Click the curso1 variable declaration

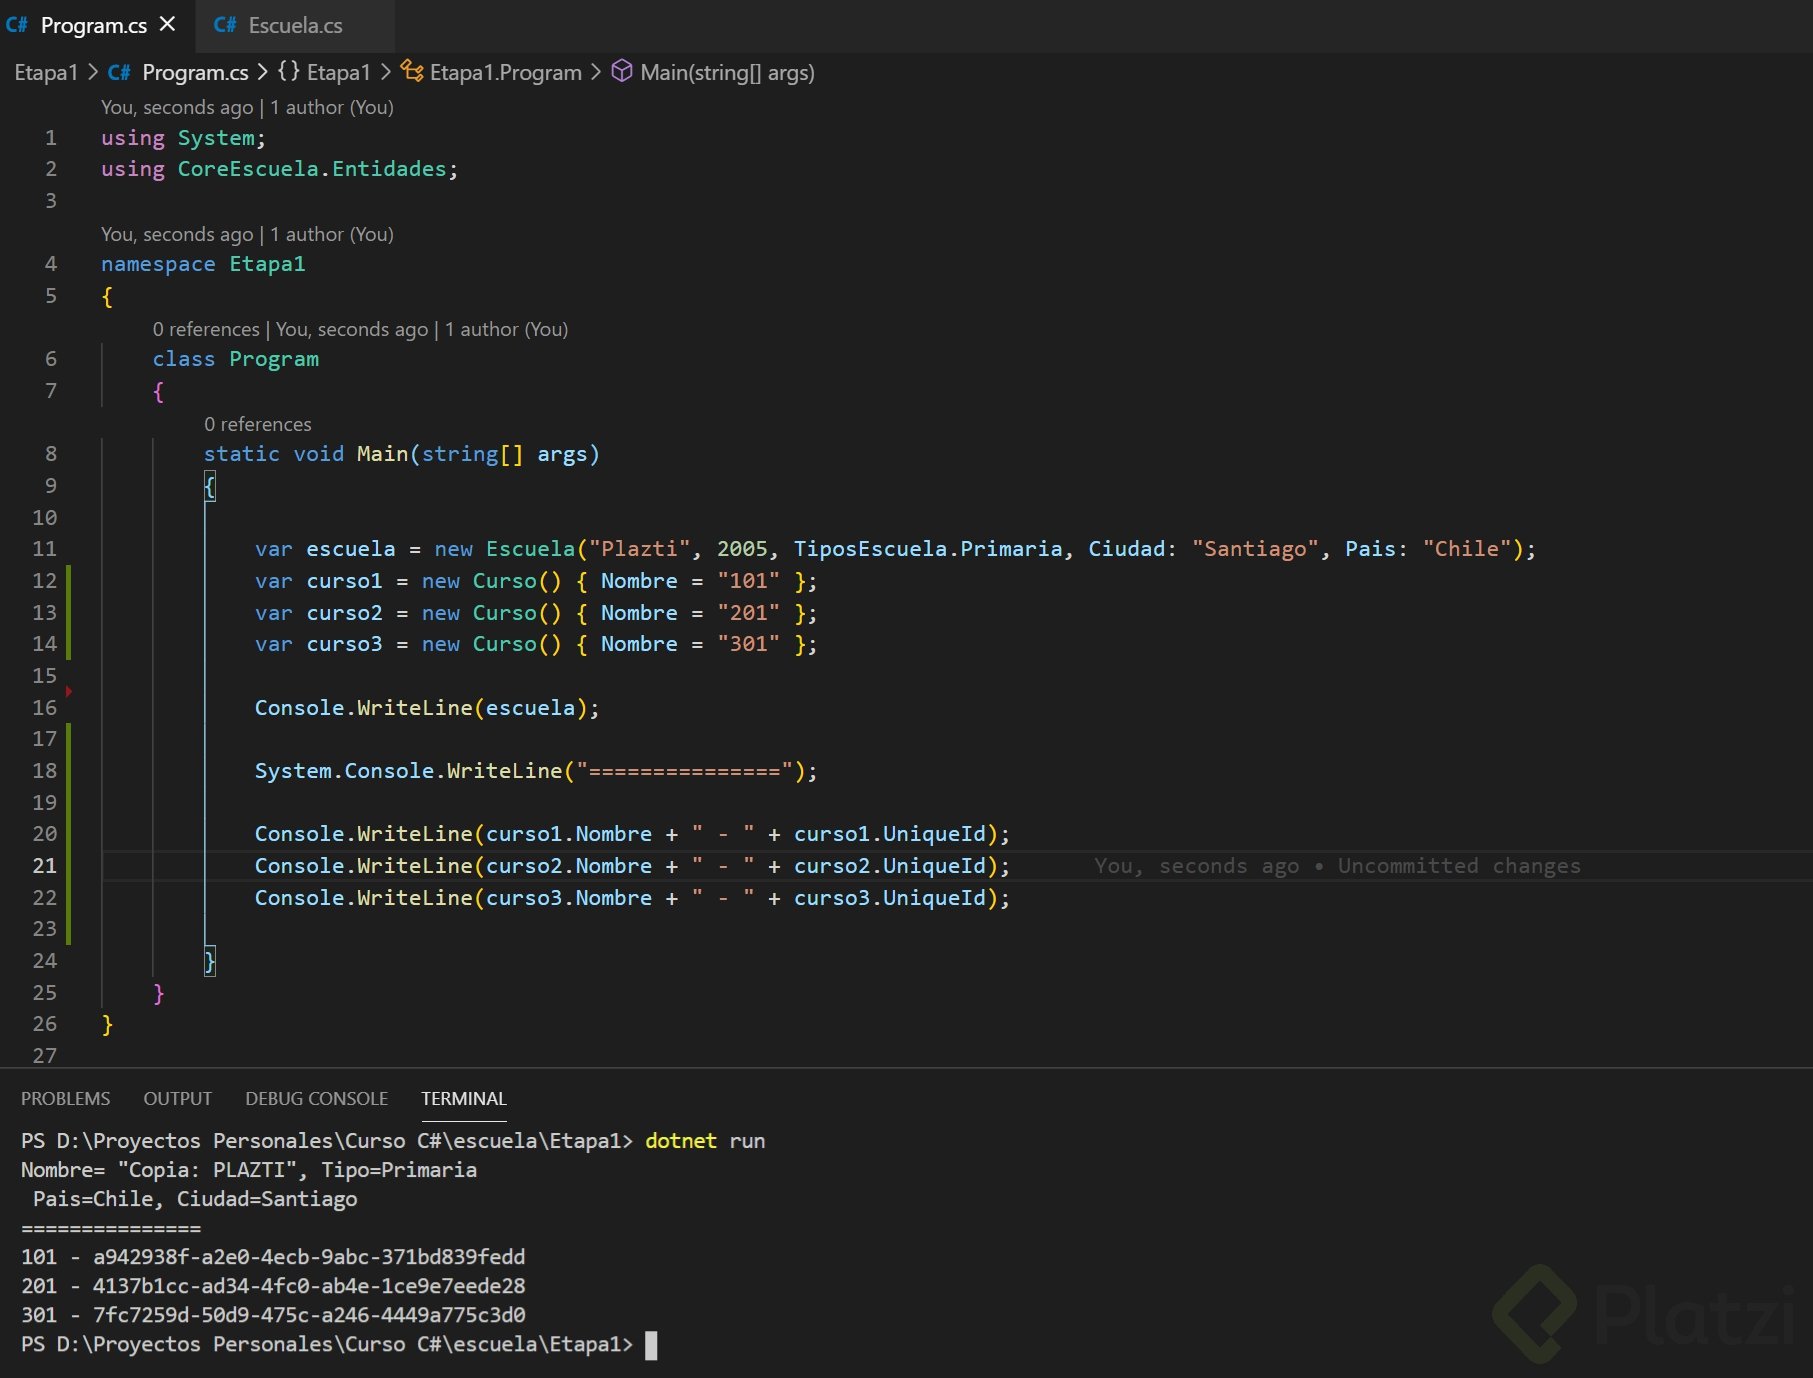(344, 581)
